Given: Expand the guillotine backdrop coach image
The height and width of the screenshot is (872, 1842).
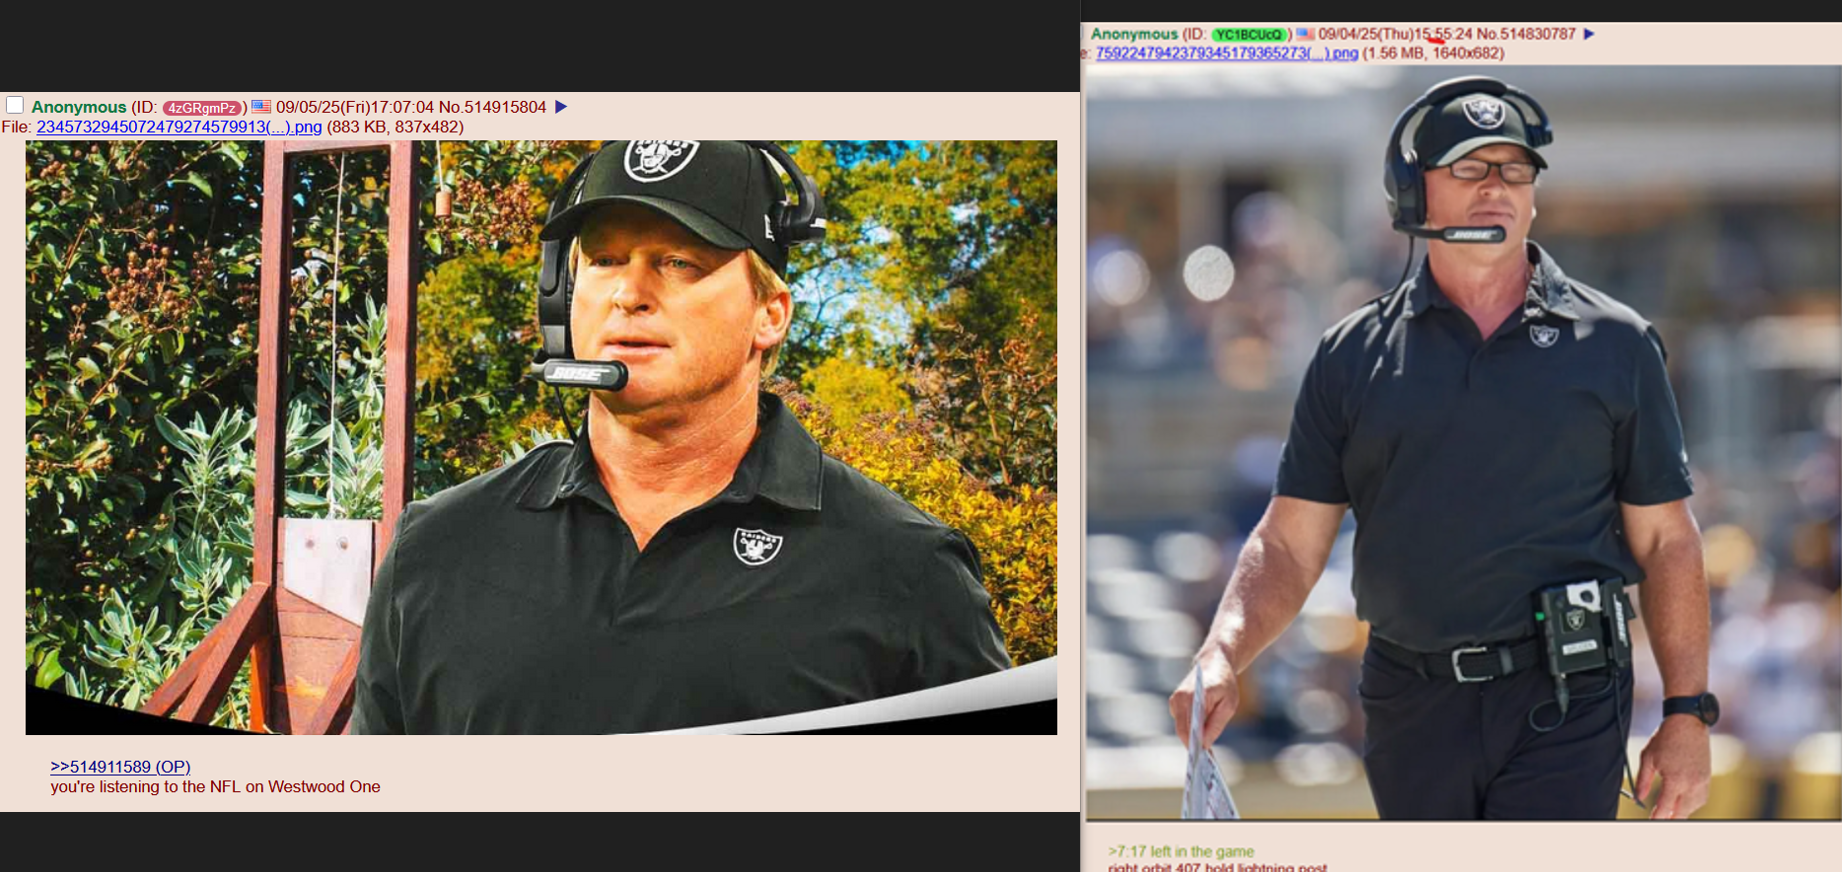Looking at the screenshot, I should pyautogui.click(x=541, y=437).
